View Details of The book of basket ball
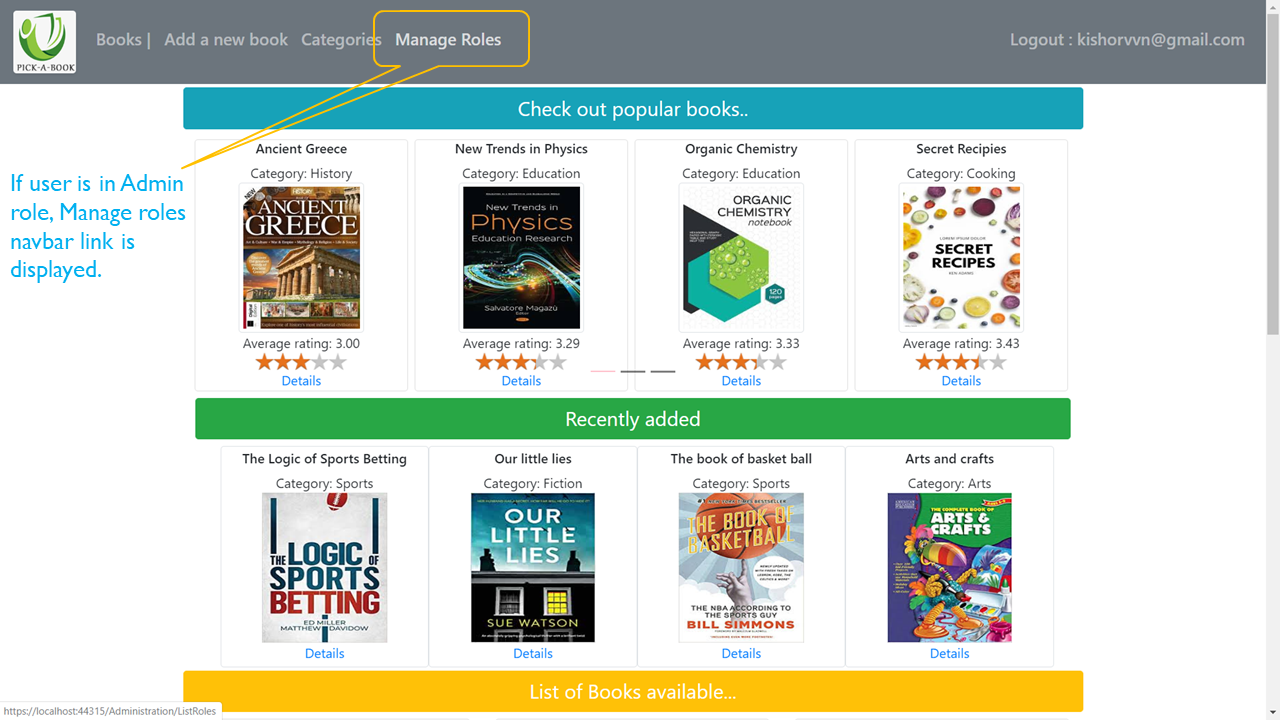1280x720 pixels. click(741, 654)
